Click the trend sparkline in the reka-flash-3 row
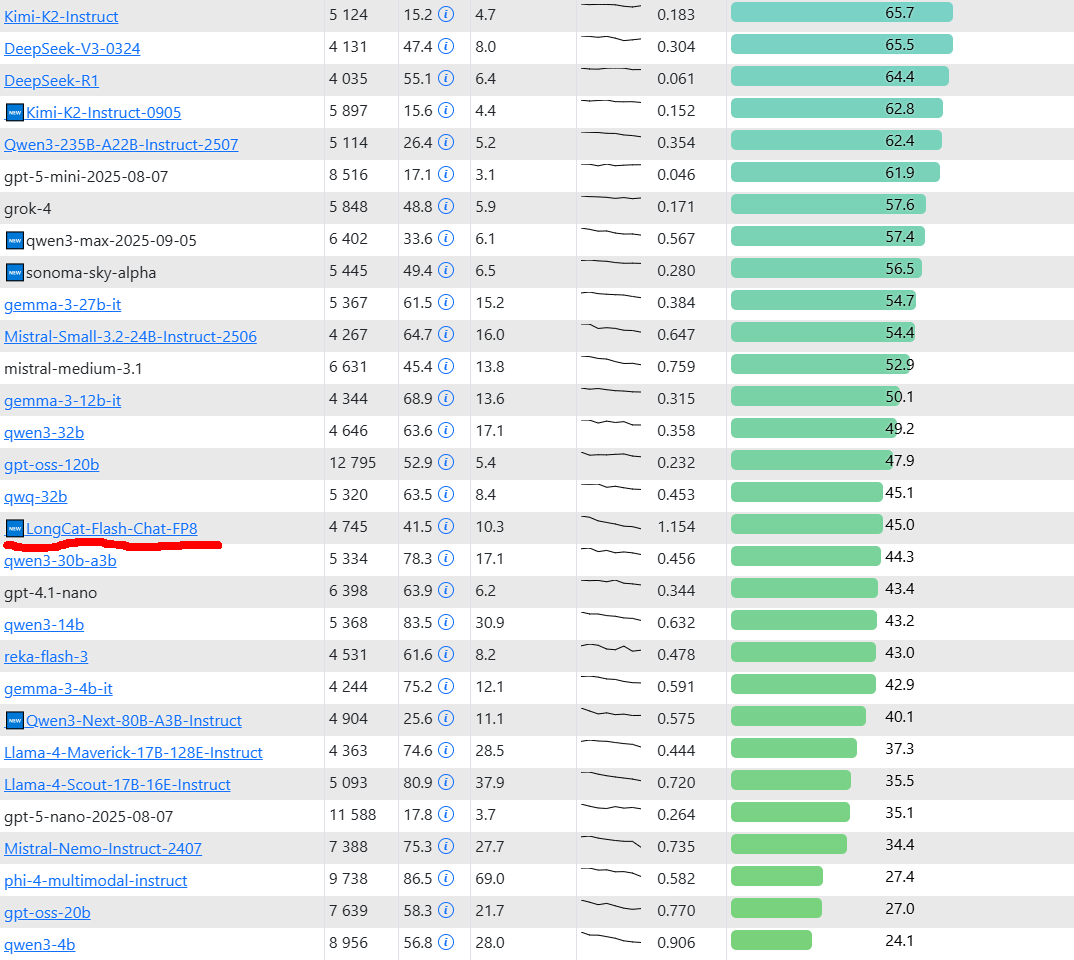Screen dimensions: 1074x960 point(611,648)
